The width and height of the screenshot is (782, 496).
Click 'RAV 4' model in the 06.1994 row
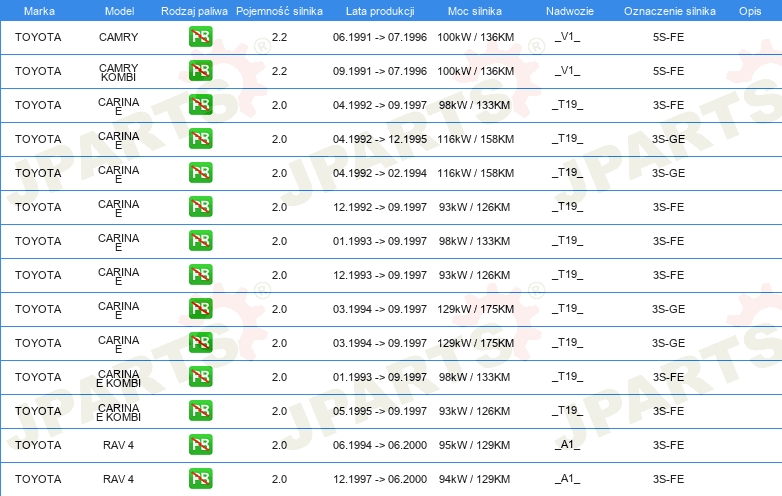119,445
